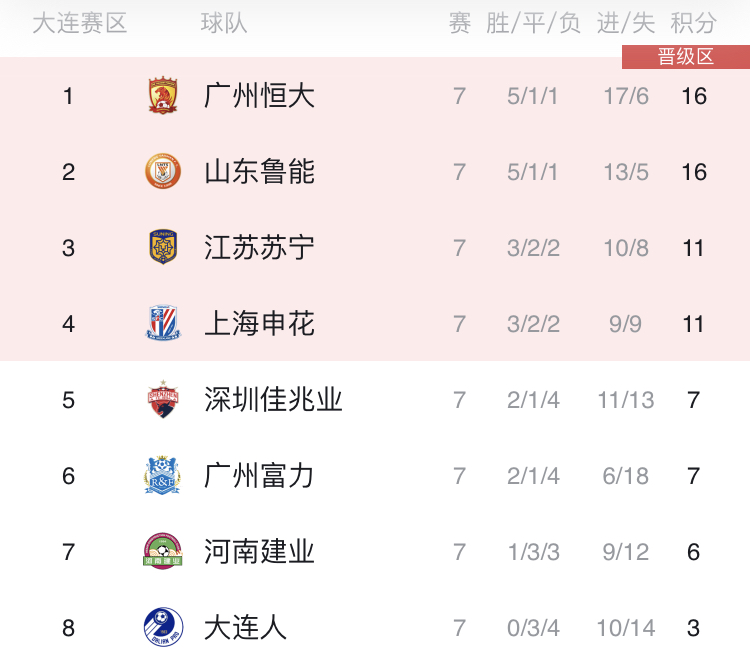Viewport: 750px width, 652px height.
Task: Click the red 晋级区 label
Action: click(x=686, y=57)
